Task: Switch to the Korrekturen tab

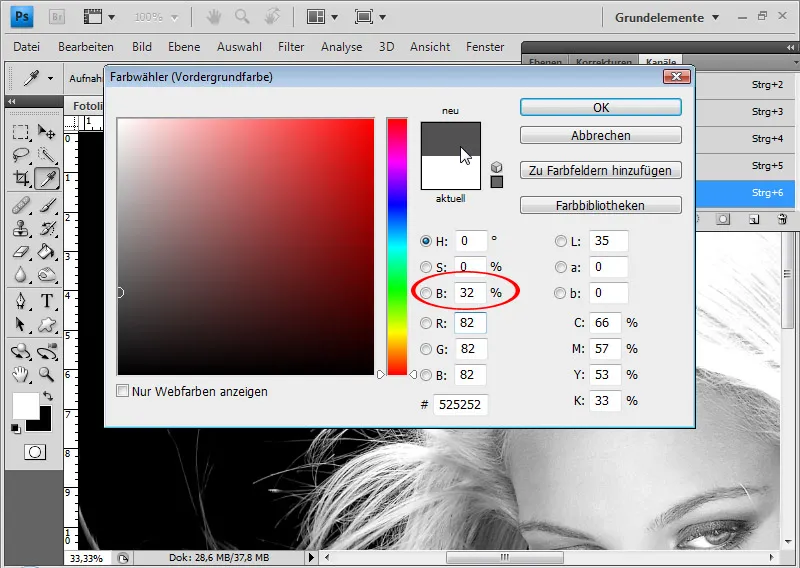Action: 604,62
